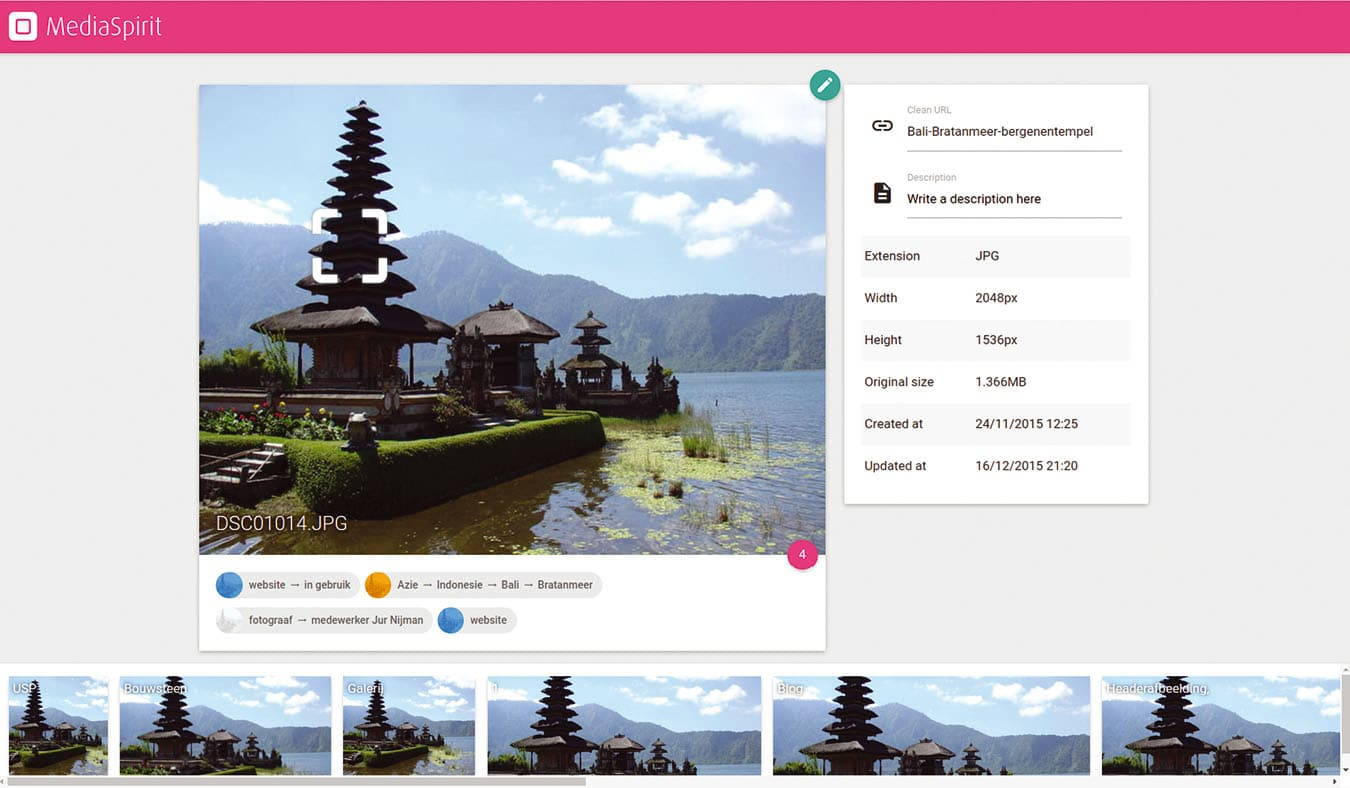The image size is (1350, 788).
Task: Open the unlabeled wide crop thumbnail
Action: [624, 725]
